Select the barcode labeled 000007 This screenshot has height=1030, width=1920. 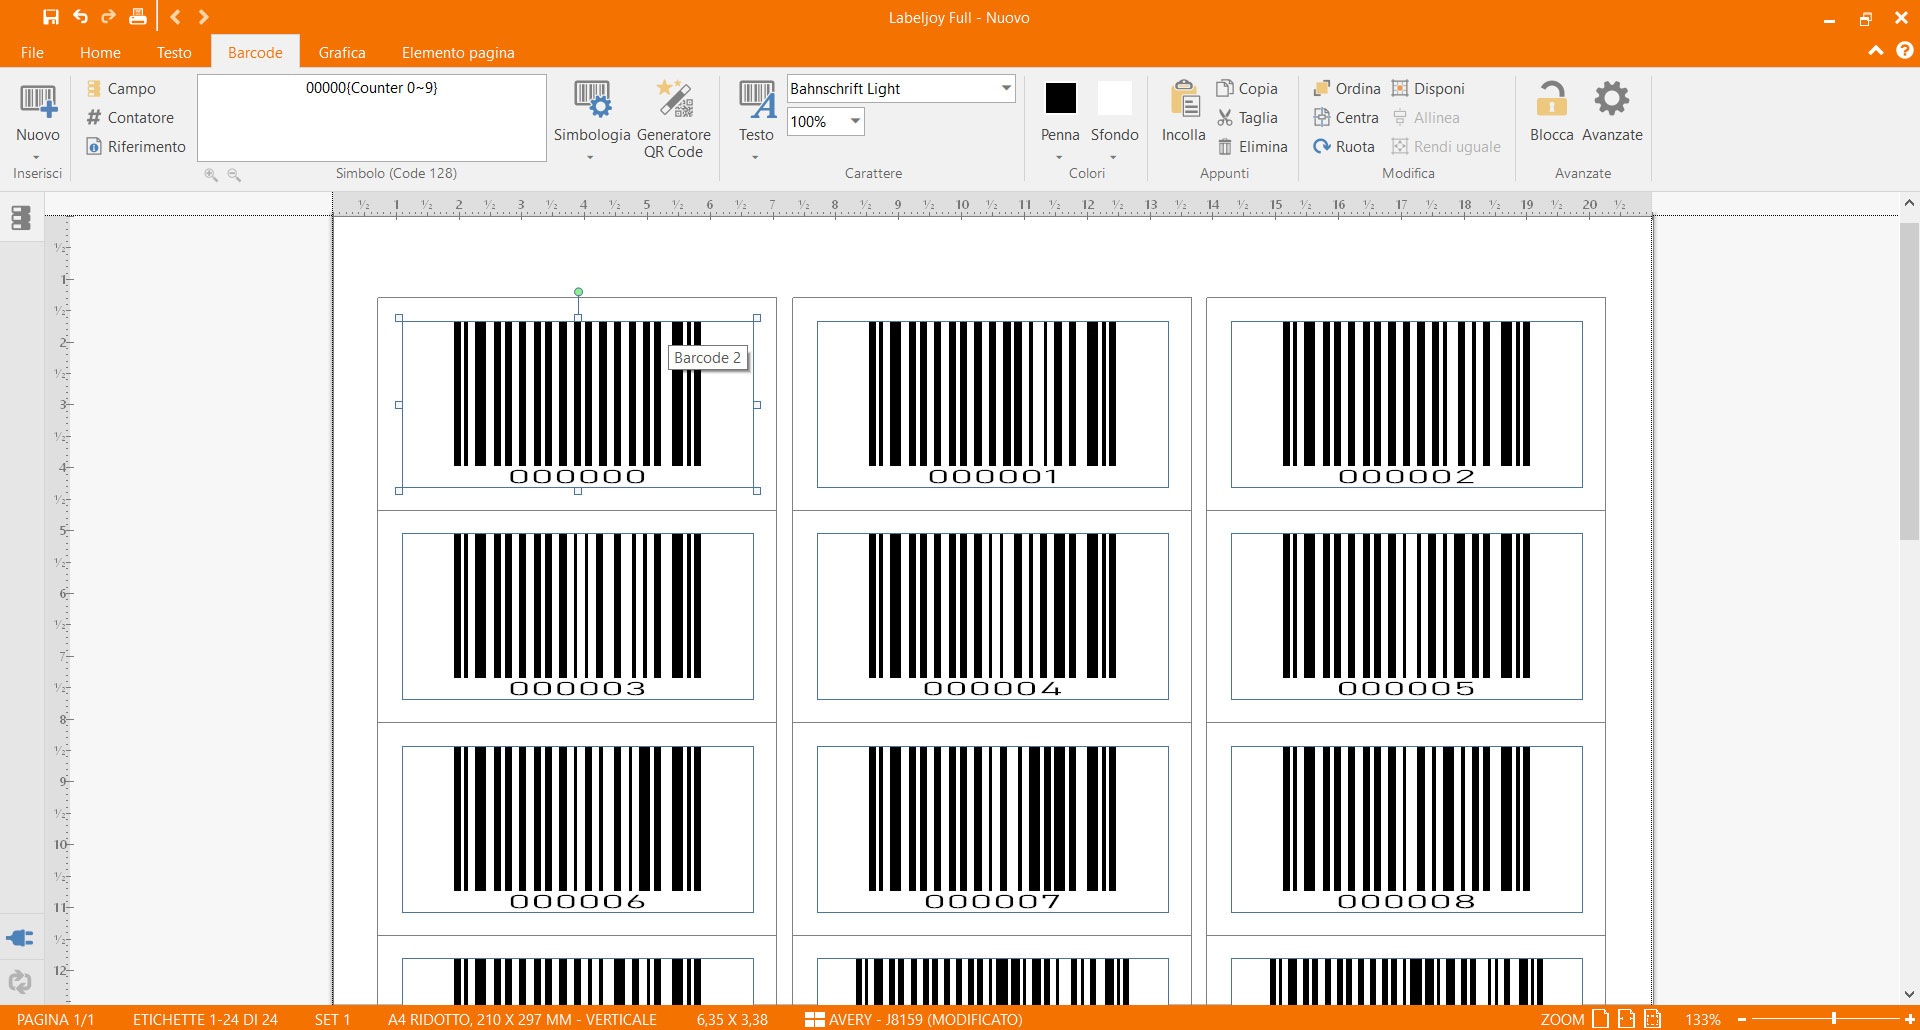click(x=992, y=829)
